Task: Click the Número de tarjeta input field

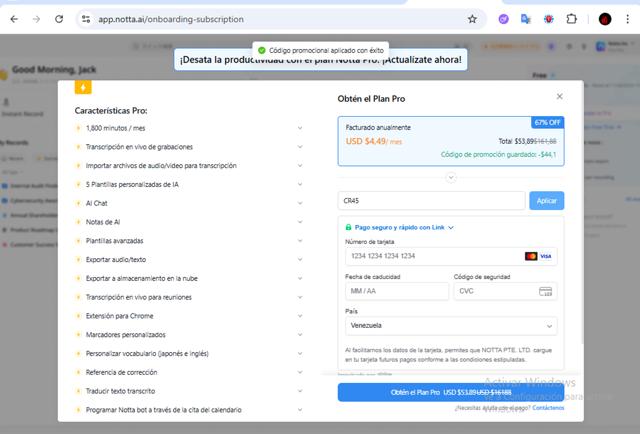Action: [x=451, y=256]
